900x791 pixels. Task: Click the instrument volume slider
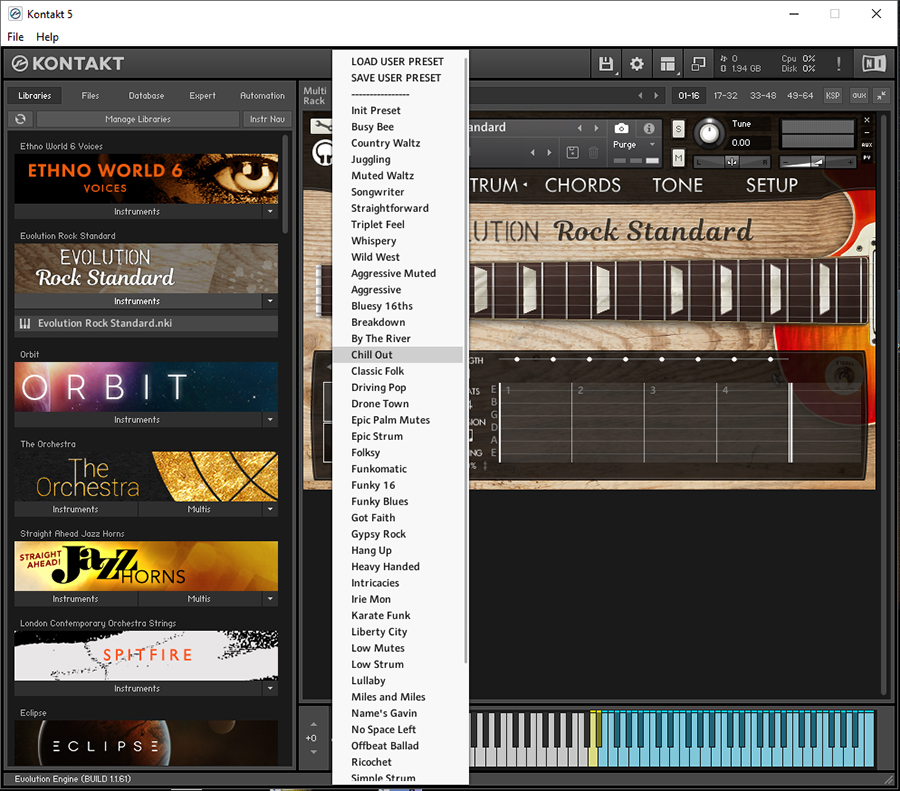click(x=818, y=162)
